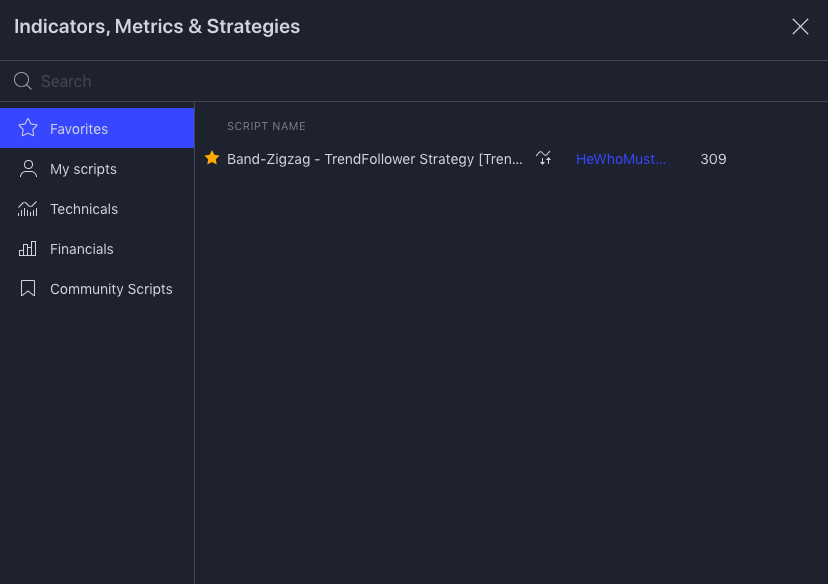Click the magnifying glass search icon
Viewport: 828px width, 584px height.
[23, 81]
